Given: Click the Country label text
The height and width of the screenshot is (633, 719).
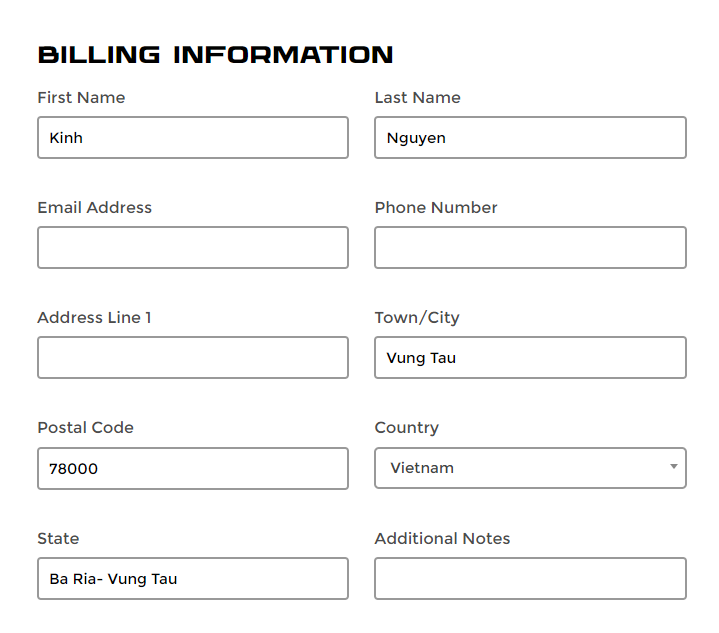Looking at the screenshot, I should coord(407,428).
